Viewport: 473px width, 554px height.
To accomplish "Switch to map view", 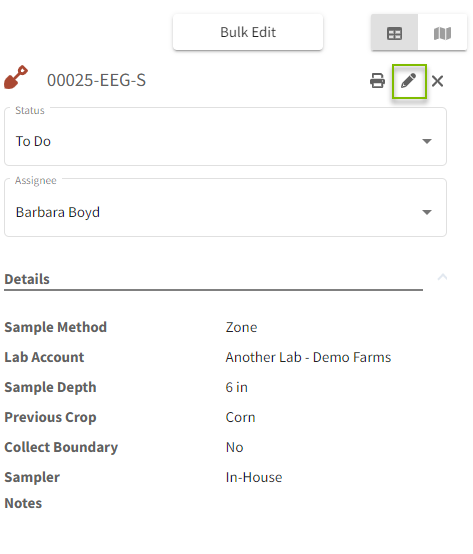I will pyautogui.click(x=442, y=33).
